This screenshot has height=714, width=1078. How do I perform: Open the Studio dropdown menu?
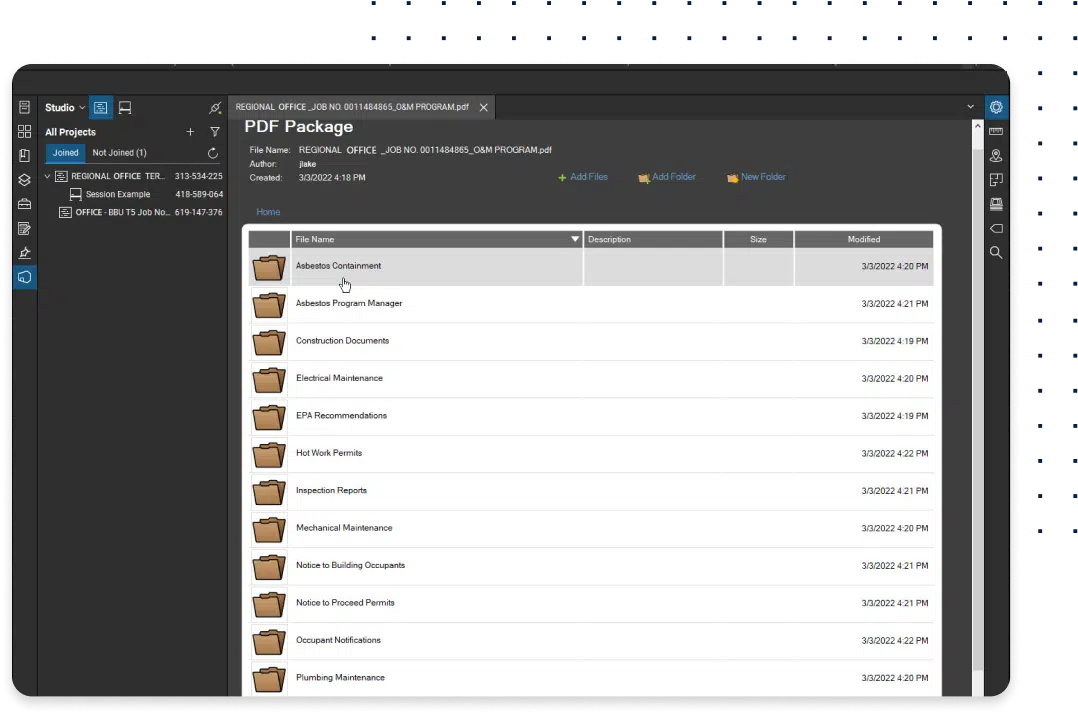point(65,107)
